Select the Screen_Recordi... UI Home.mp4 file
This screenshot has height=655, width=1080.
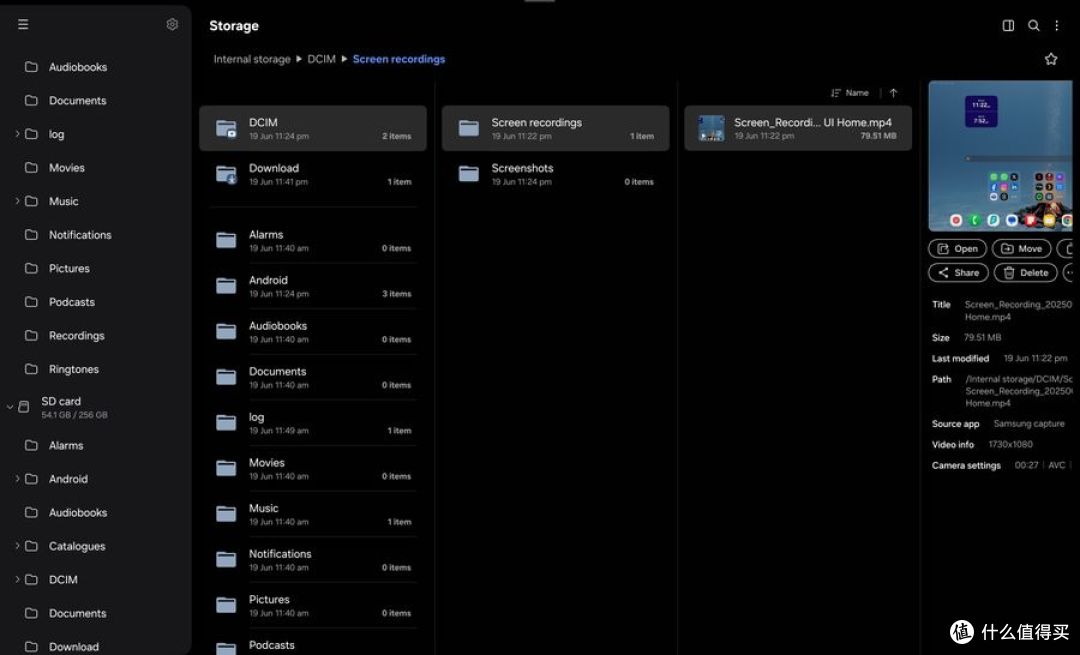[798, 128]
